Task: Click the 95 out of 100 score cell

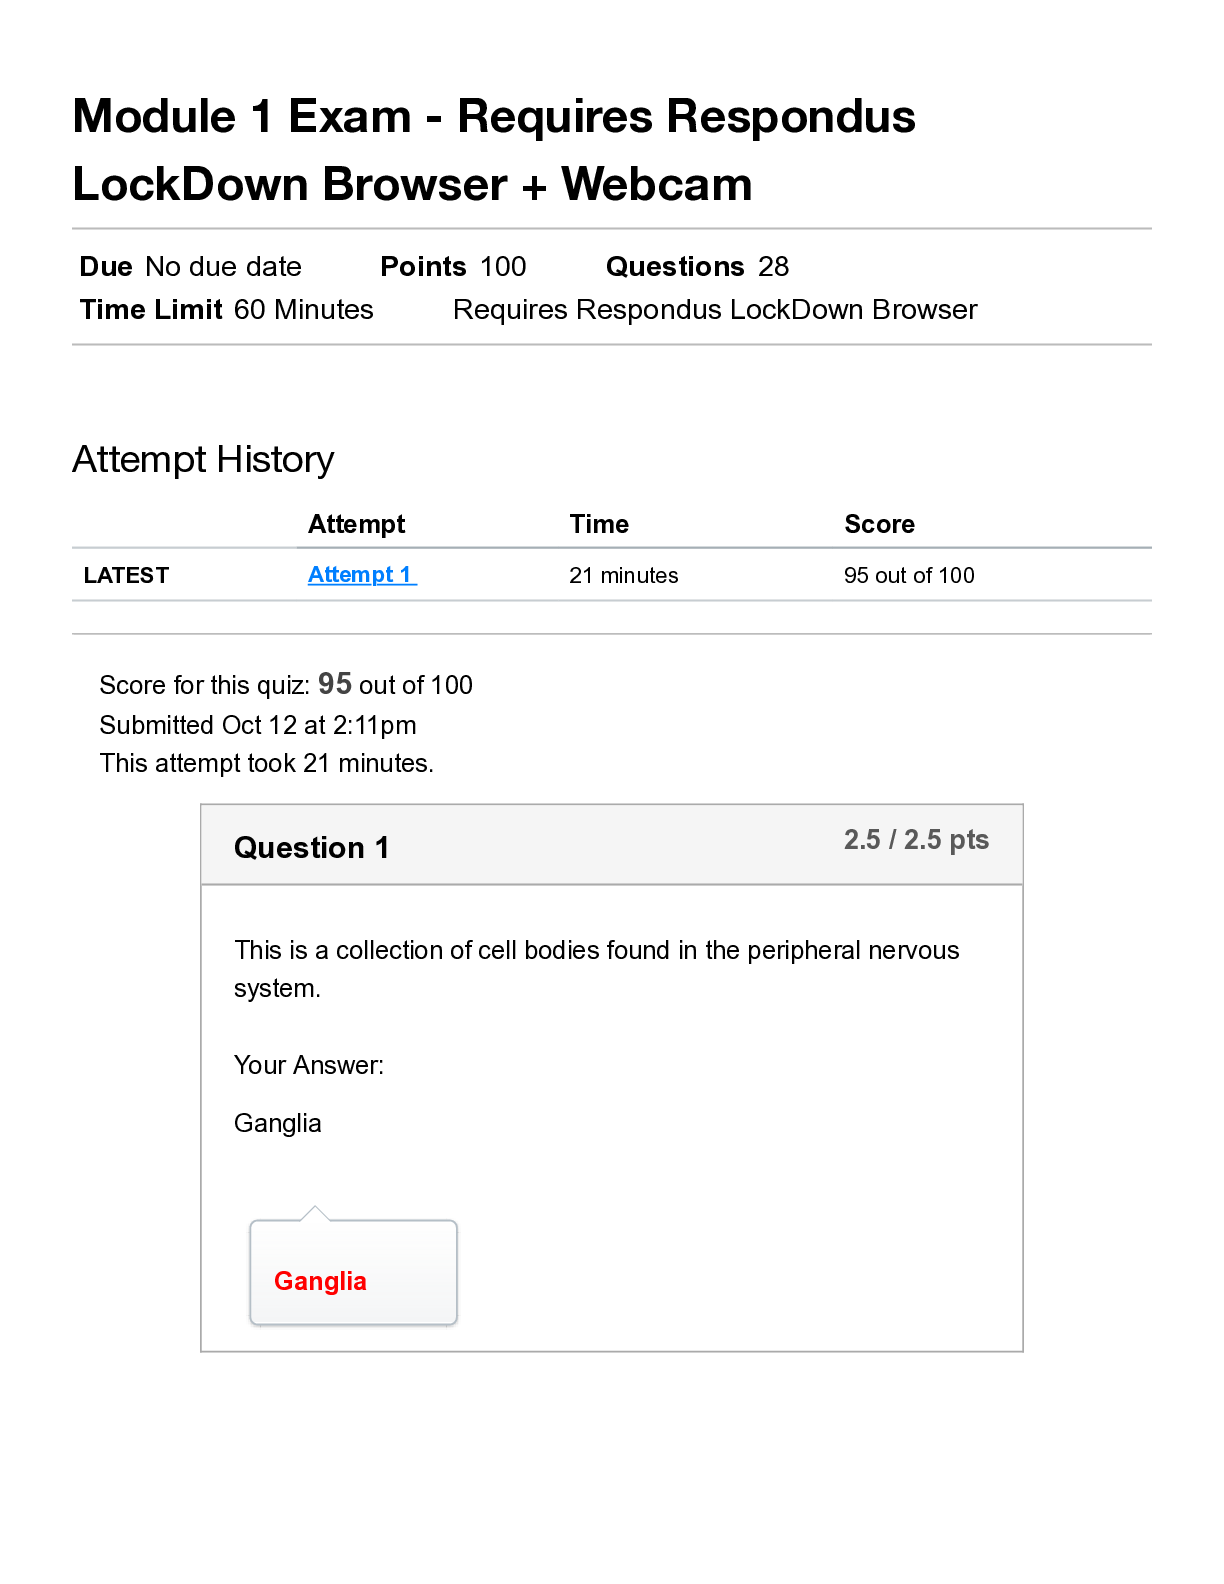Action: tap(909, 576)
